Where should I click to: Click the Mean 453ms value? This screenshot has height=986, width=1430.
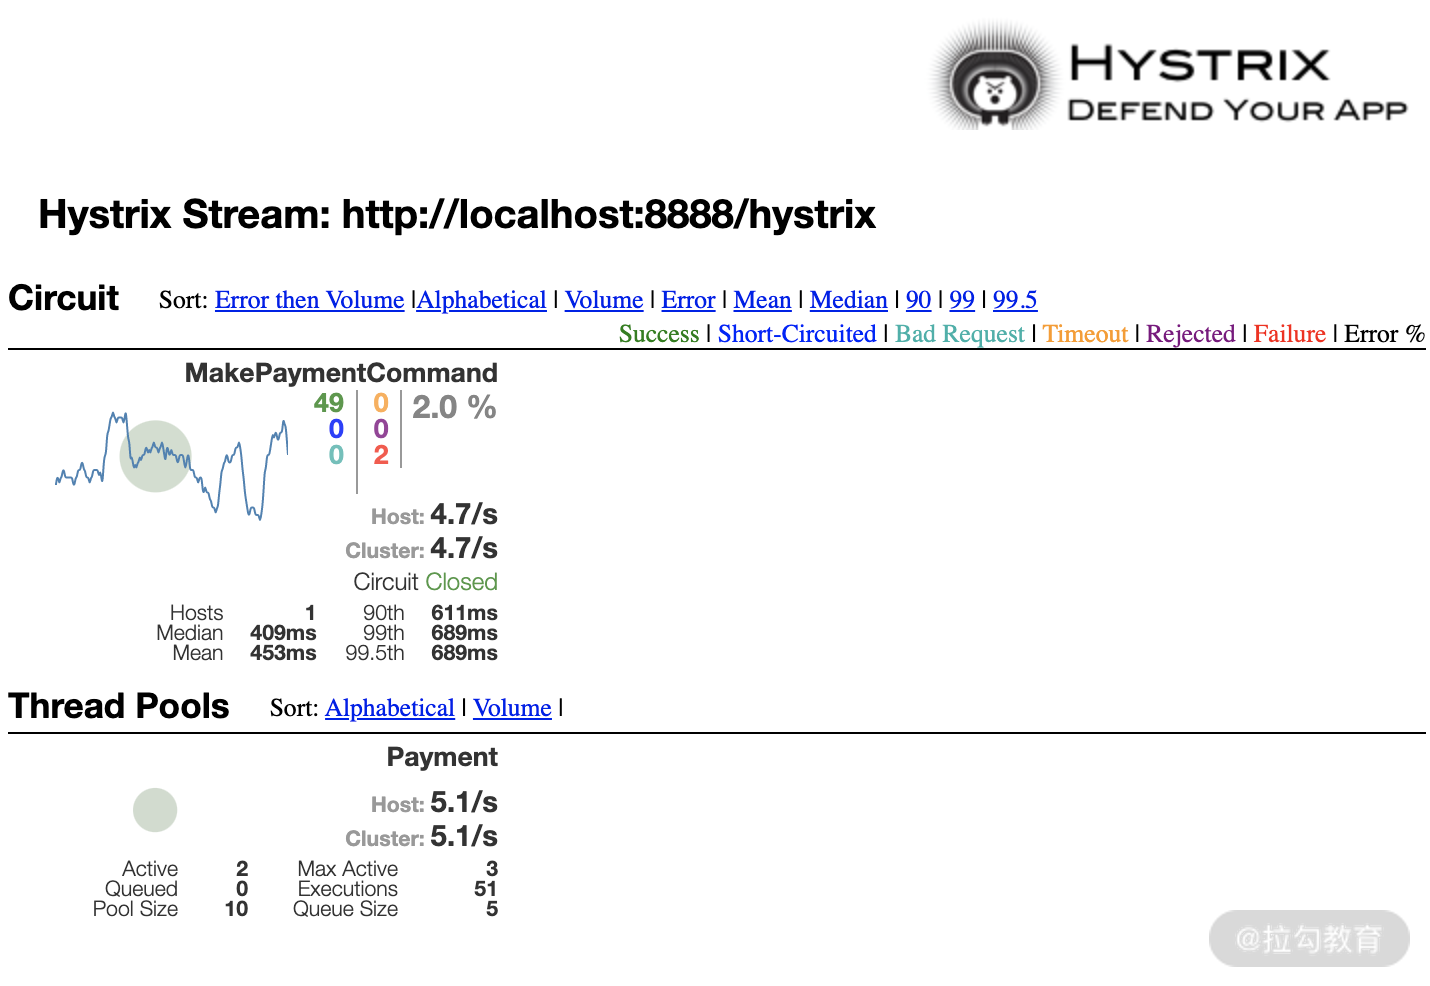click(283, 653)
